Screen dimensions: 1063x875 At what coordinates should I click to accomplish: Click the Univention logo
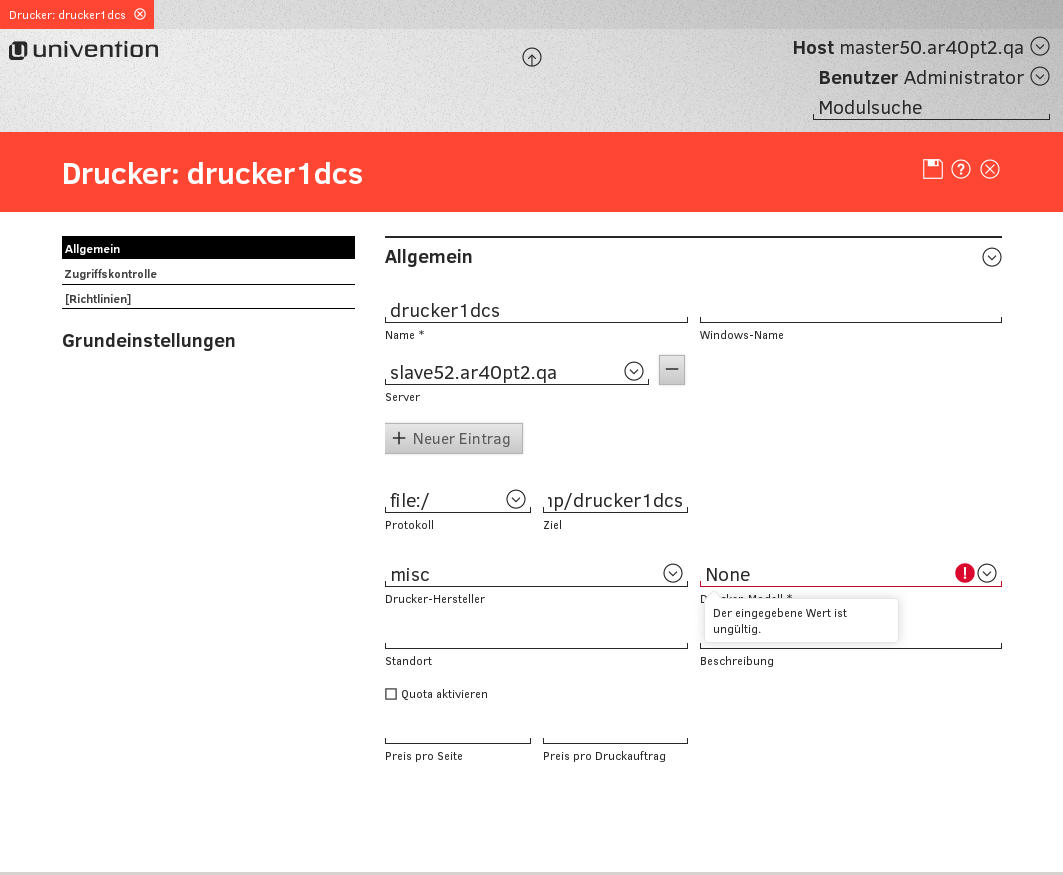pos(84,50)
